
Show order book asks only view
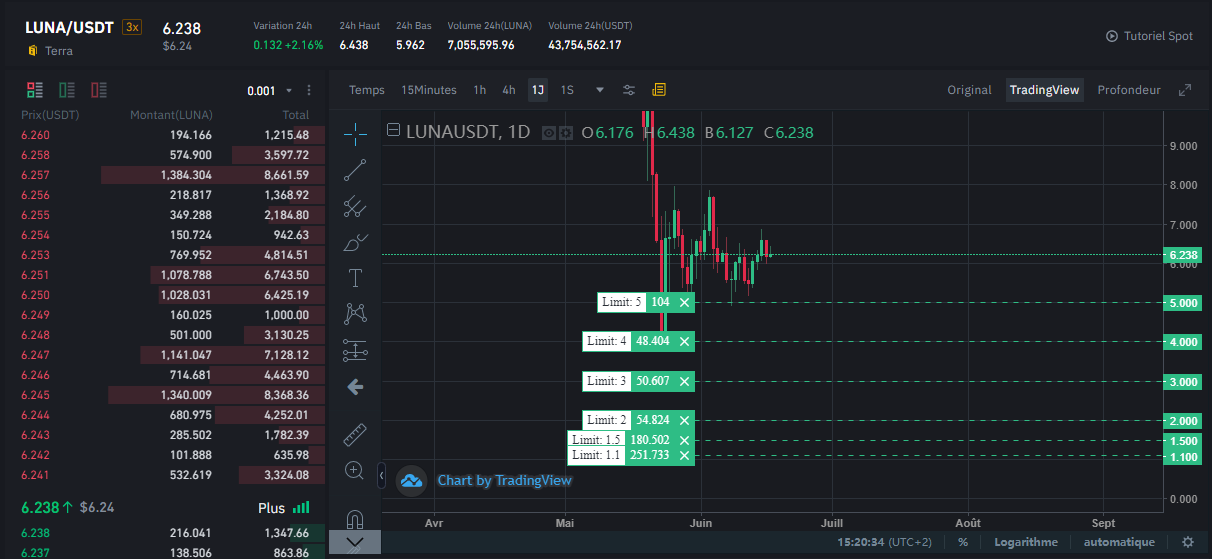[x=99, y=90]
